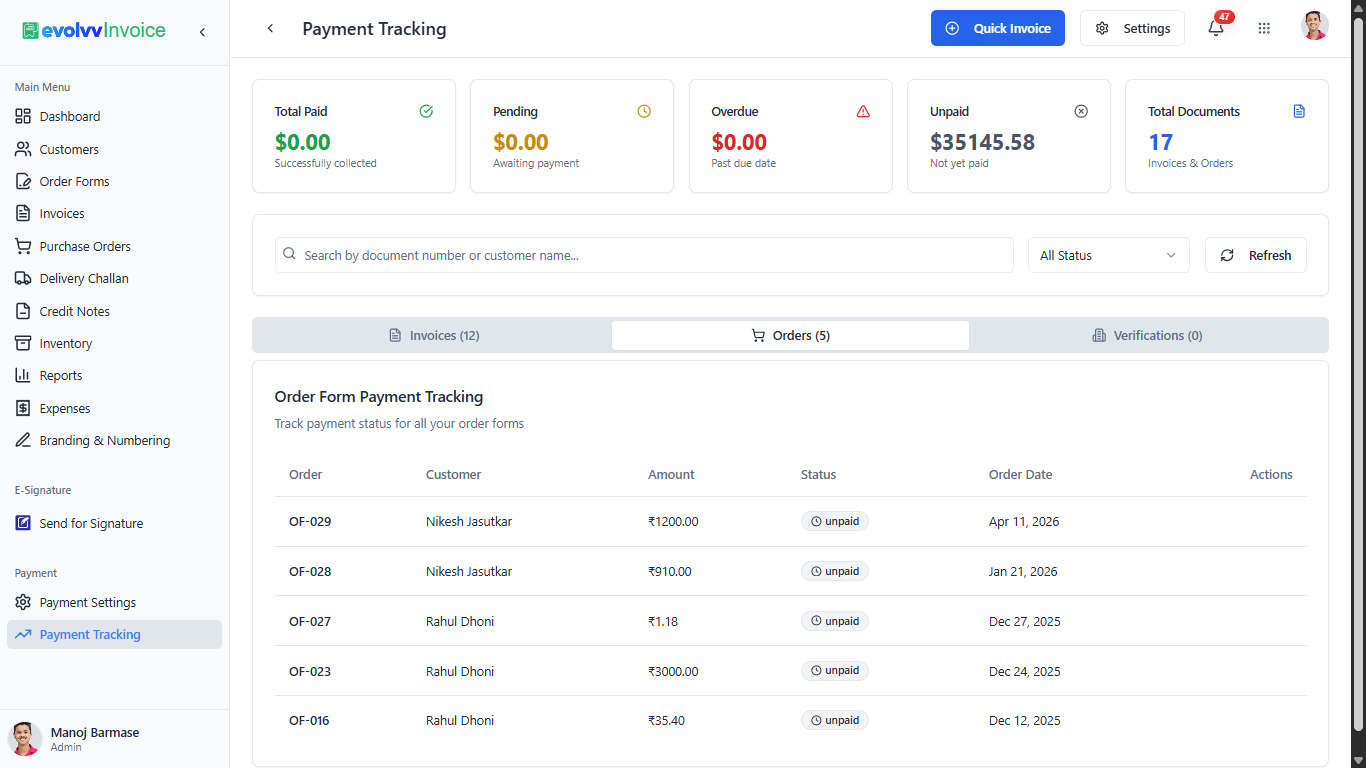Viewport: 1366px width, 768px height.
Task: Click the Overdue warning triangle icon
Action: pos(863,111)
